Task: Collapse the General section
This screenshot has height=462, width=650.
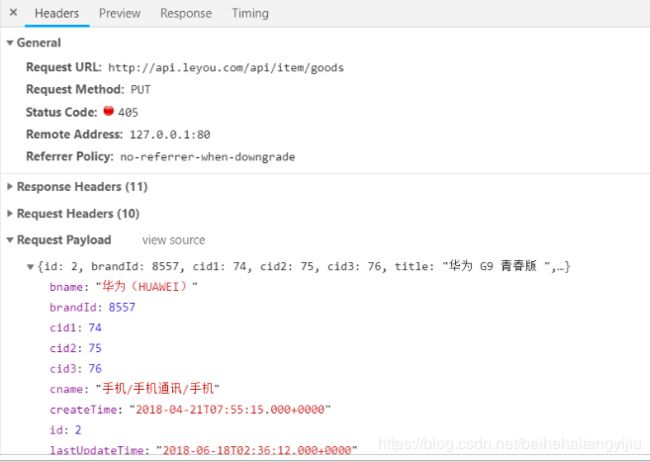Action: pos(10,43)
